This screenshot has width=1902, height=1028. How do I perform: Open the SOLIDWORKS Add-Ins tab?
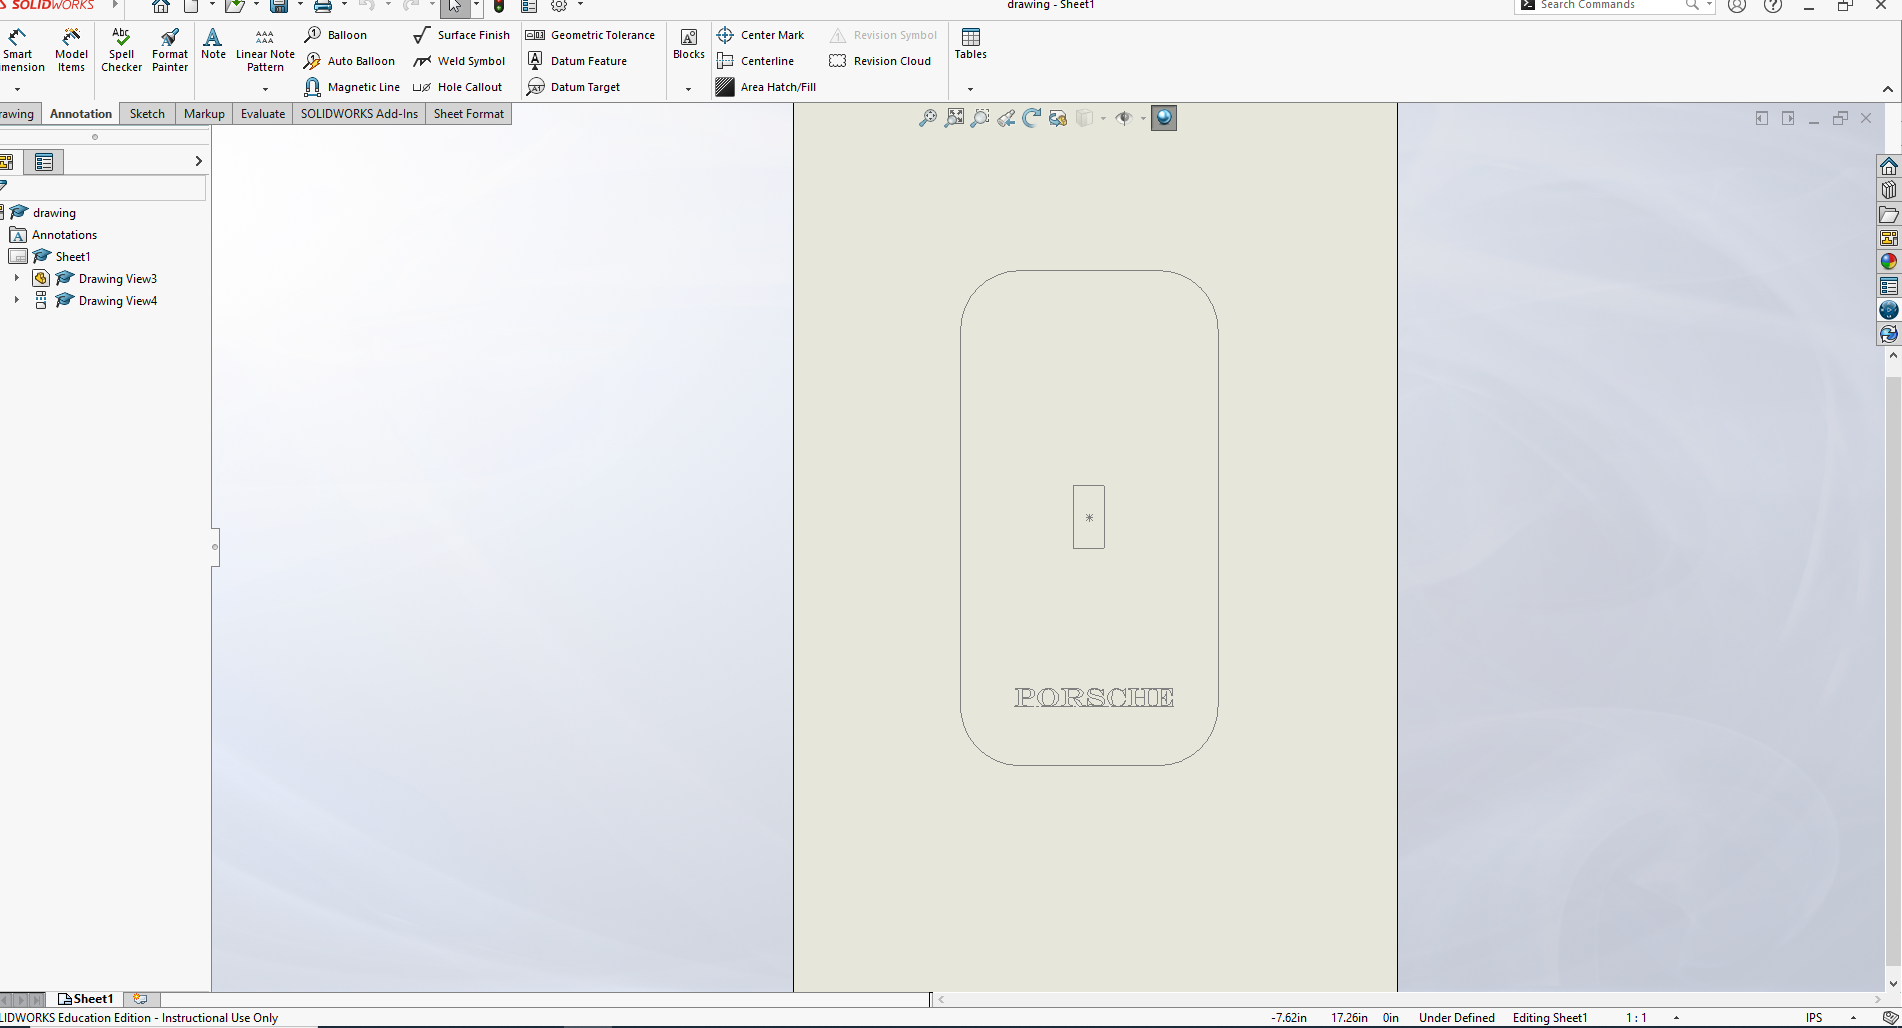(359, 114)
